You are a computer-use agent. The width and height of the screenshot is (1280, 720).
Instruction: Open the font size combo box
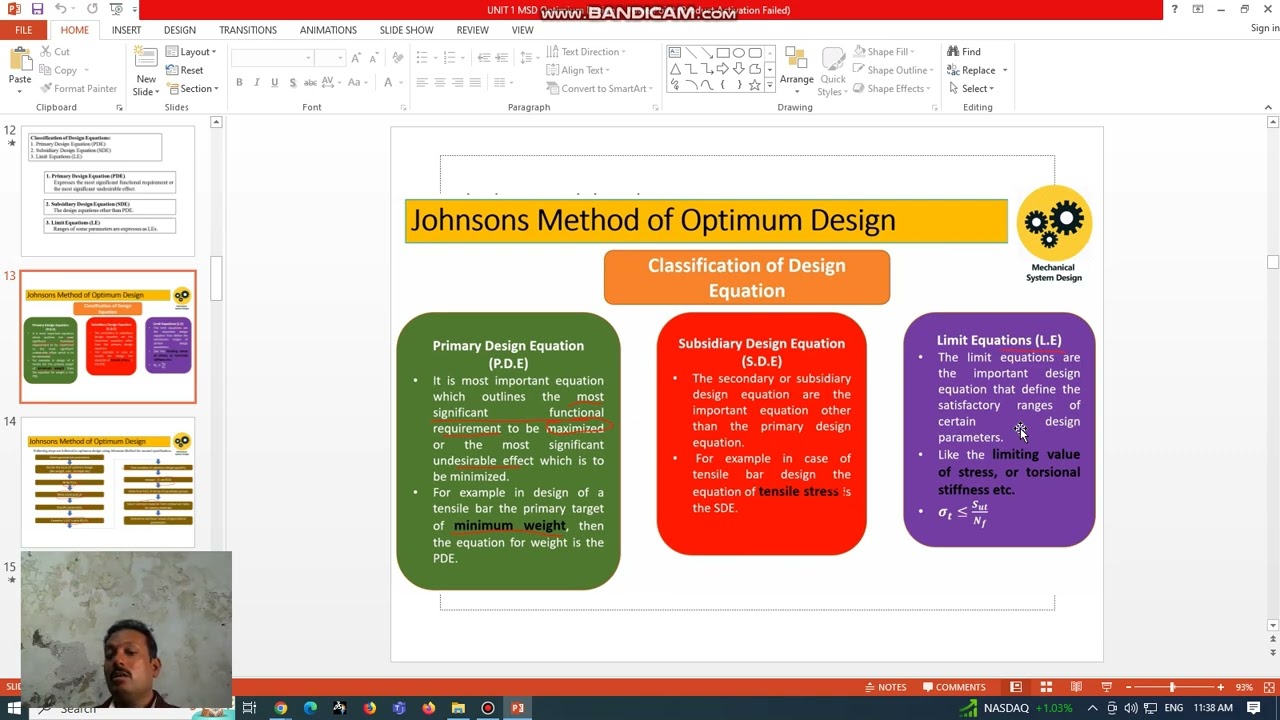329,58
